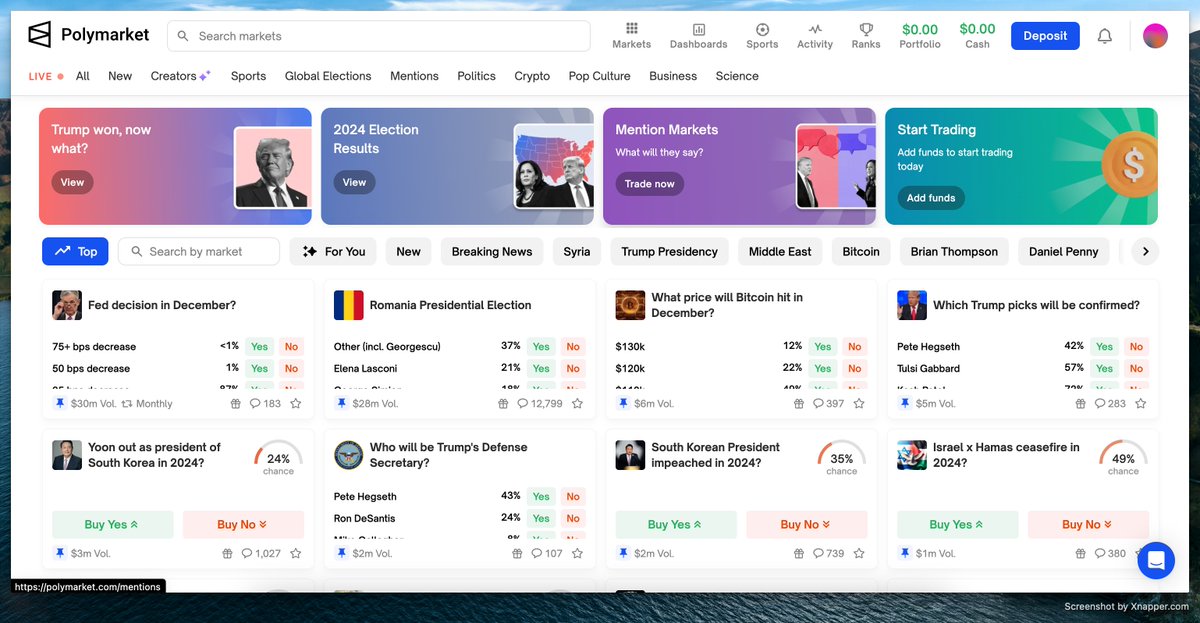This screenshot has height=623, width=1200.
Task: Filter by Breaking News chip
Action: point(492,252)
